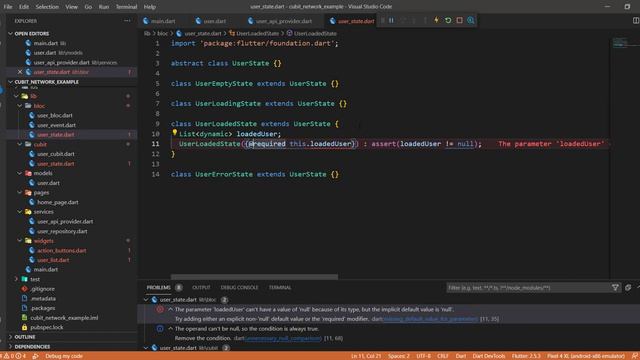The width and height of the screenshot is (640, 360).
Task: Open unnecessary_null_comparison link
Action: pos(283,338)
